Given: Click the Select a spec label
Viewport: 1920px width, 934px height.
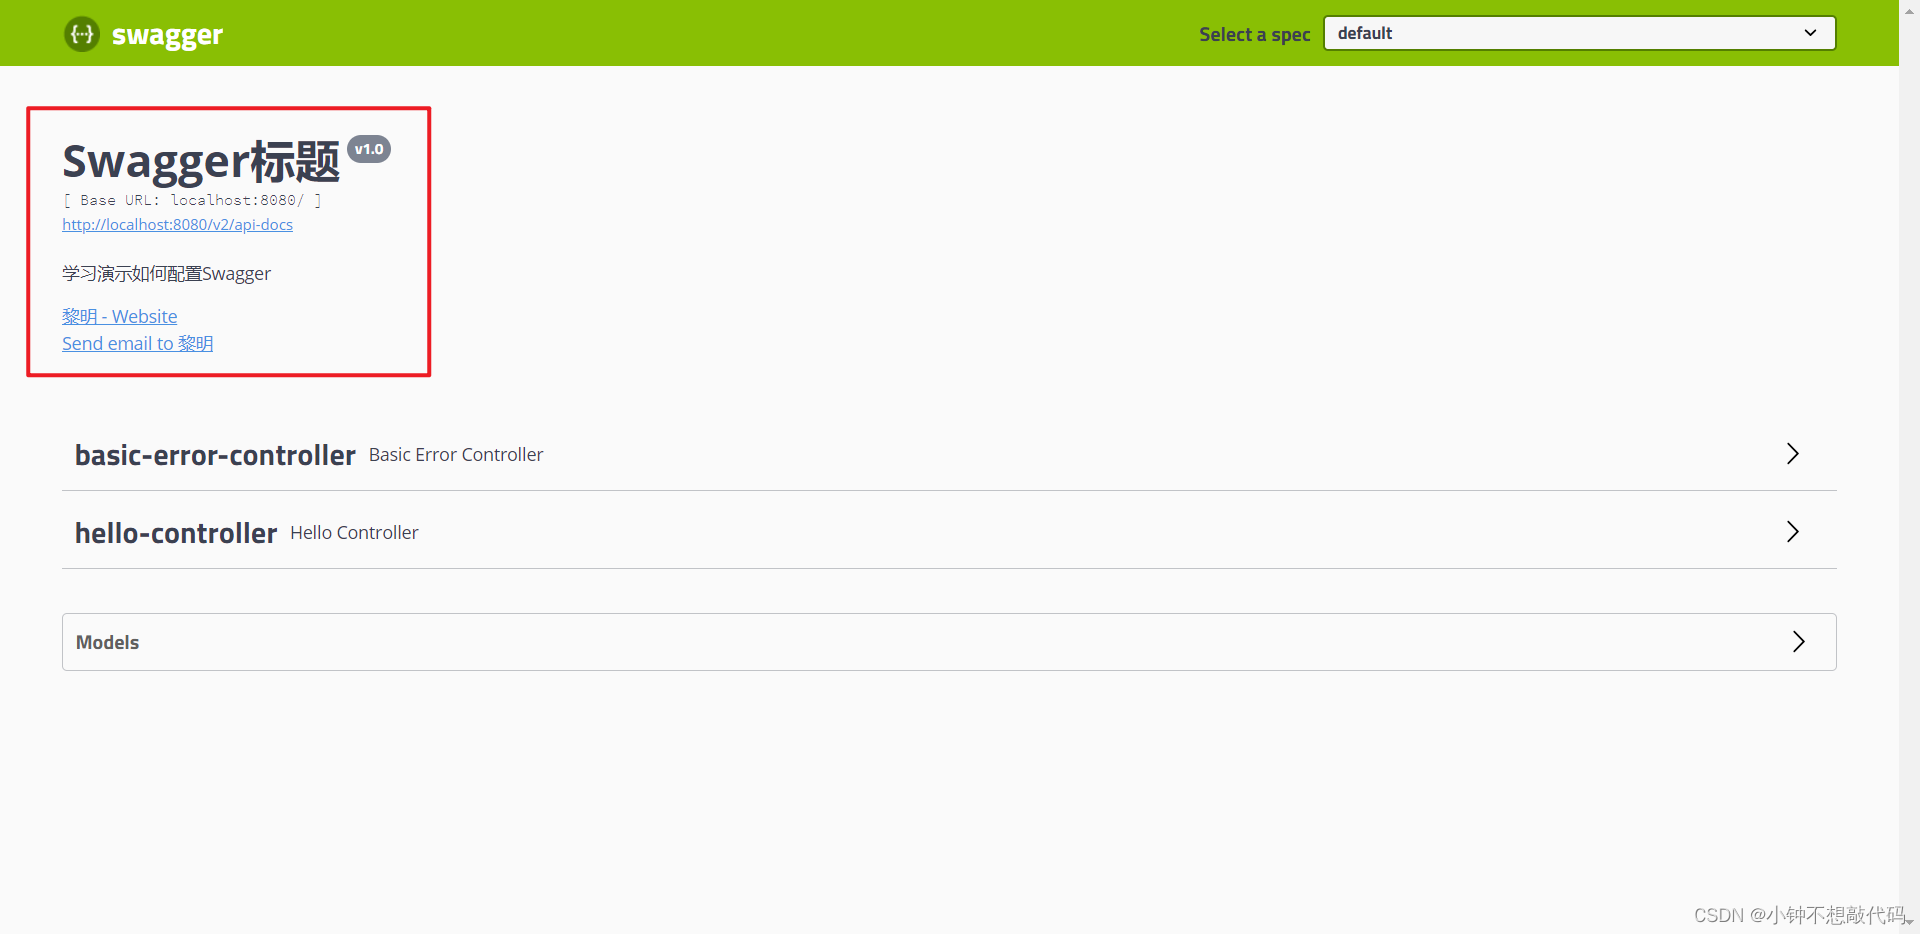Looking at the screenshot, I should coord(1254,34).
